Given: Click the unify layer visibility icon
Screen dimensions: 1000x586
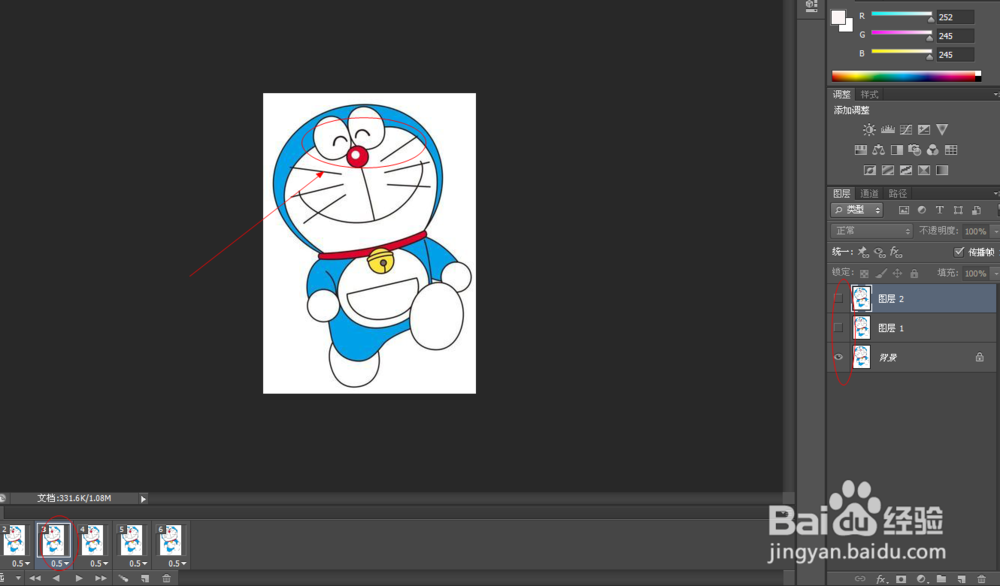Looking at the screenshot, I should [x=879, y=253].
